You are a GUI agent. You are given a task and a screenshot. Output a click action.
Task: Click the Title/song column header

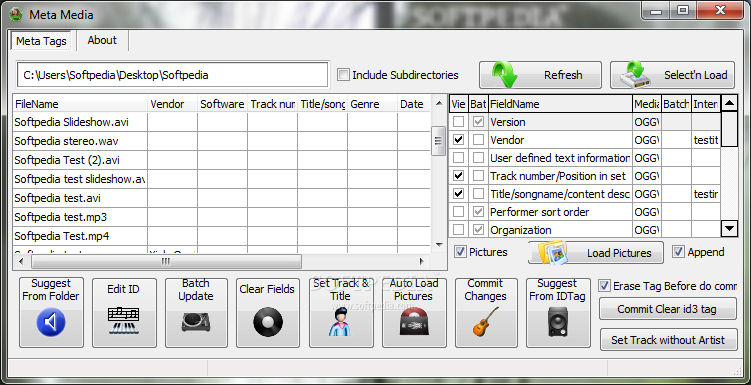coord(322,104)
